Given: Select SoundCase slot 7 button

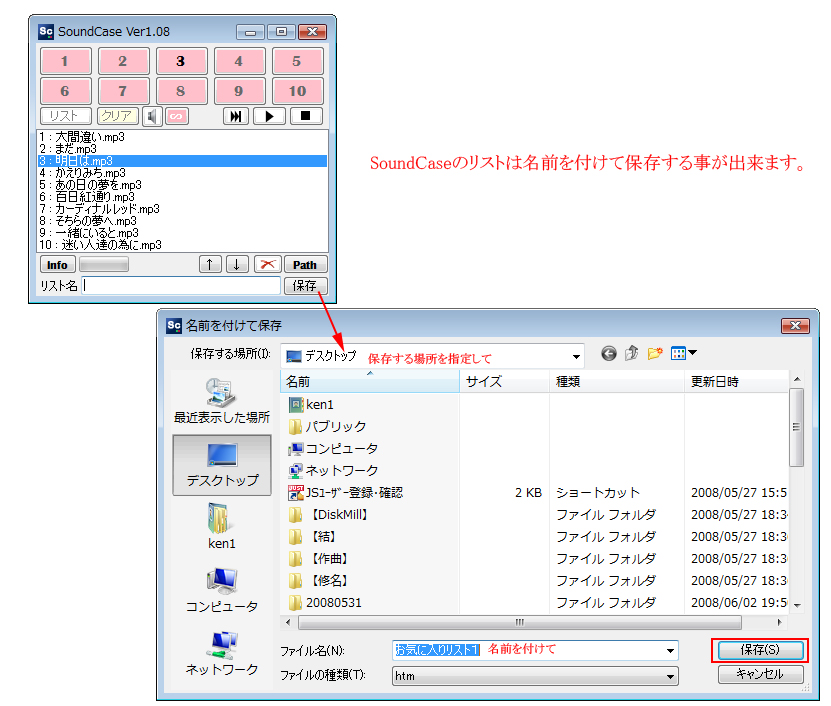Looking at the screenshot, I should pos(123,91).
